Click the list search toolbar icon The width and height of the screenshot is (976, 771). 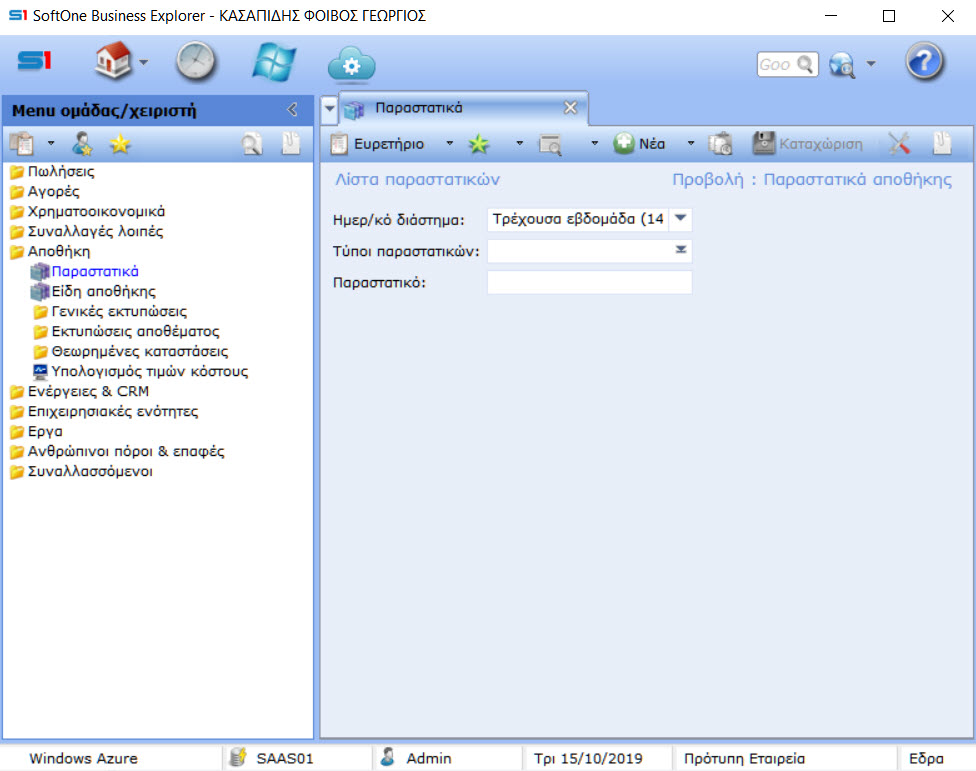point(550,144)
